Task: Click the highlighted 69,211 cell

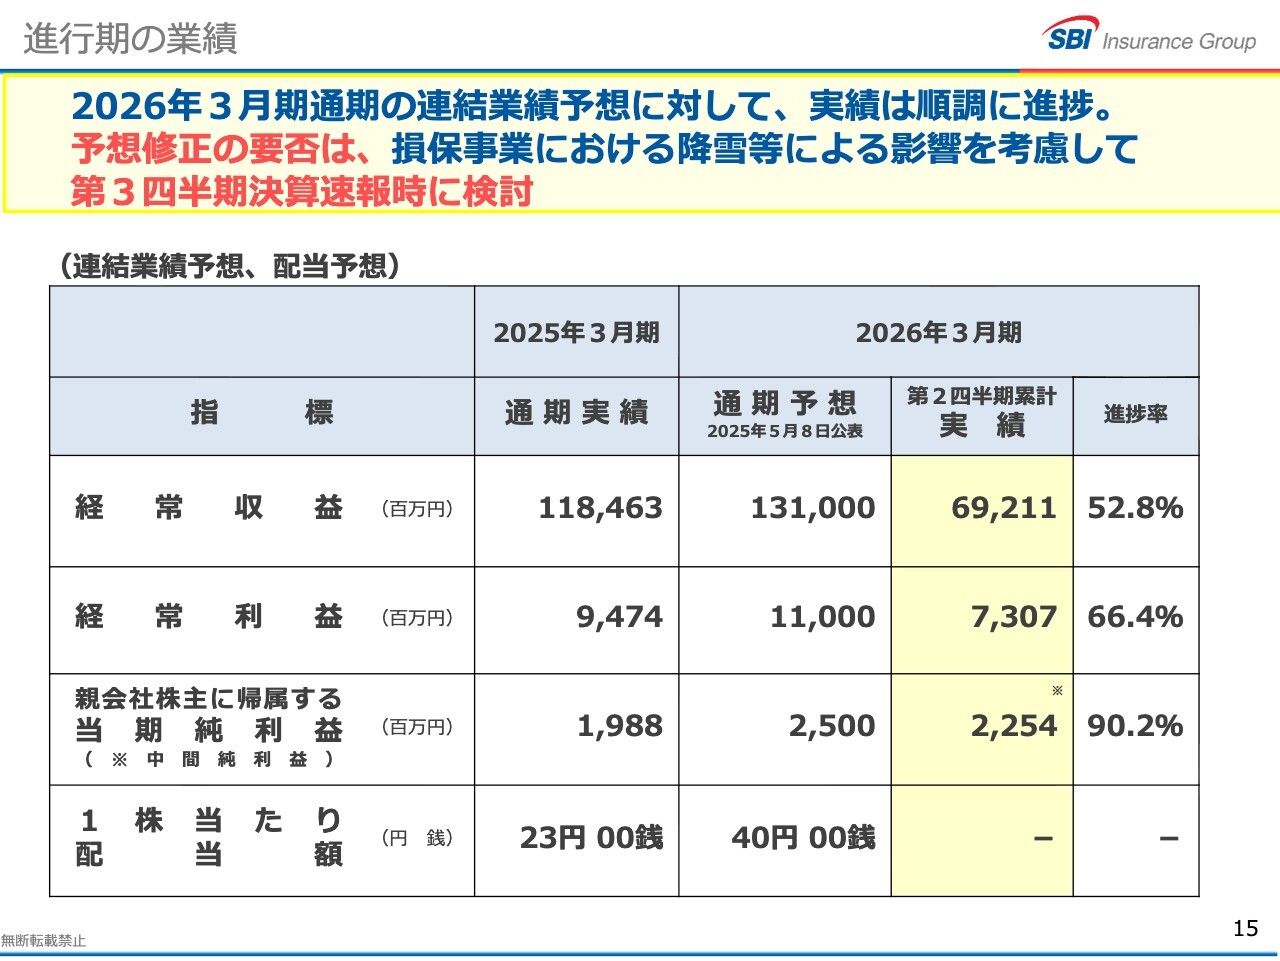Action: pos(1003,508)
